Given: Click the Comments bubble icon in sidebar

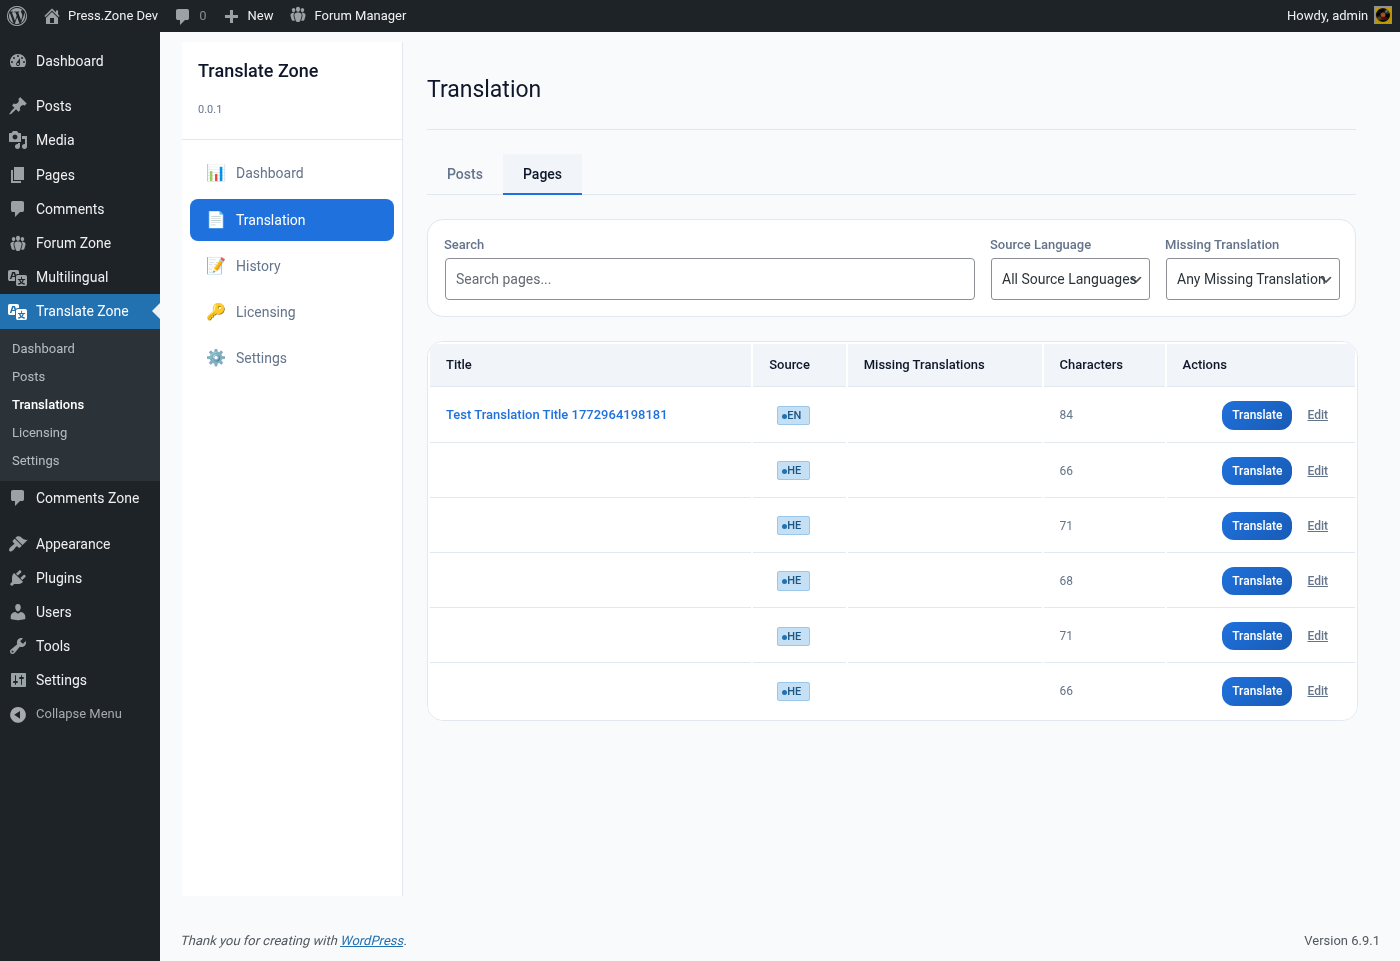Looking at the screenshot, I should point(18,209).
